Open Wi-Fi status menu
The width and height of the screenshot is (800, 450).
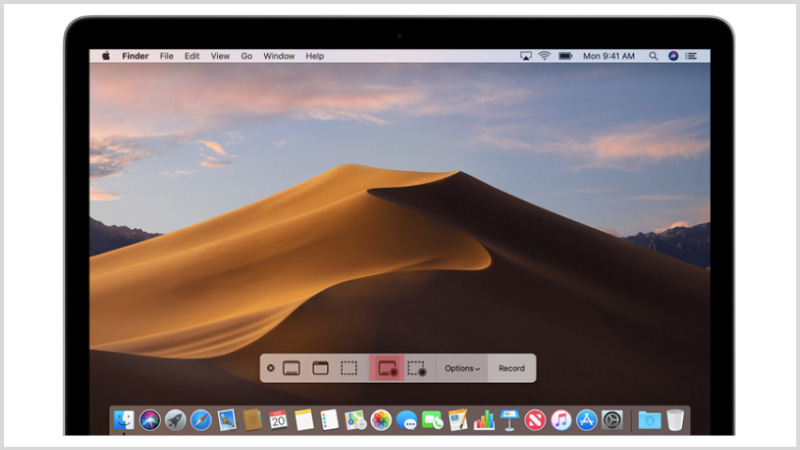[545, 56]
